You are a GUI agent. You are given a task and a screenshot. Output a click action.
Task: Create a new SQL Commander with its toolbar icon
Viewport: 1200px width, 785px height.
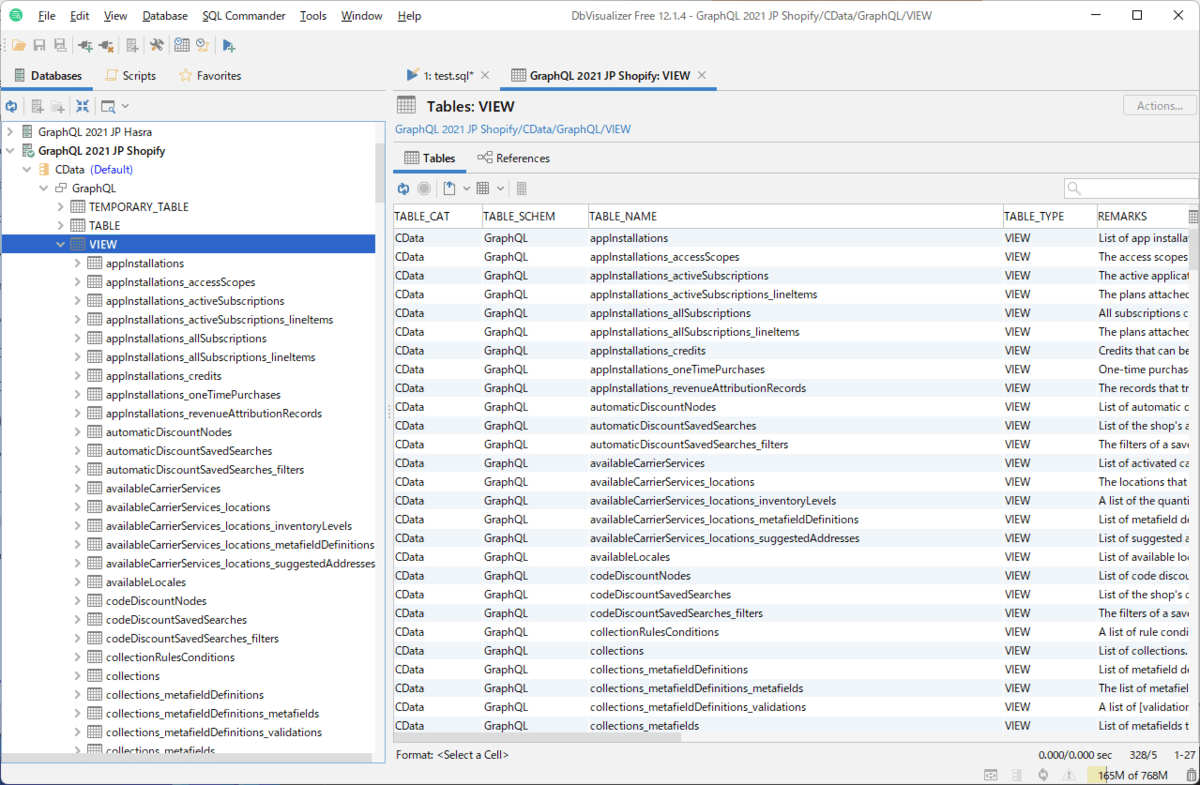pos(131,45)
